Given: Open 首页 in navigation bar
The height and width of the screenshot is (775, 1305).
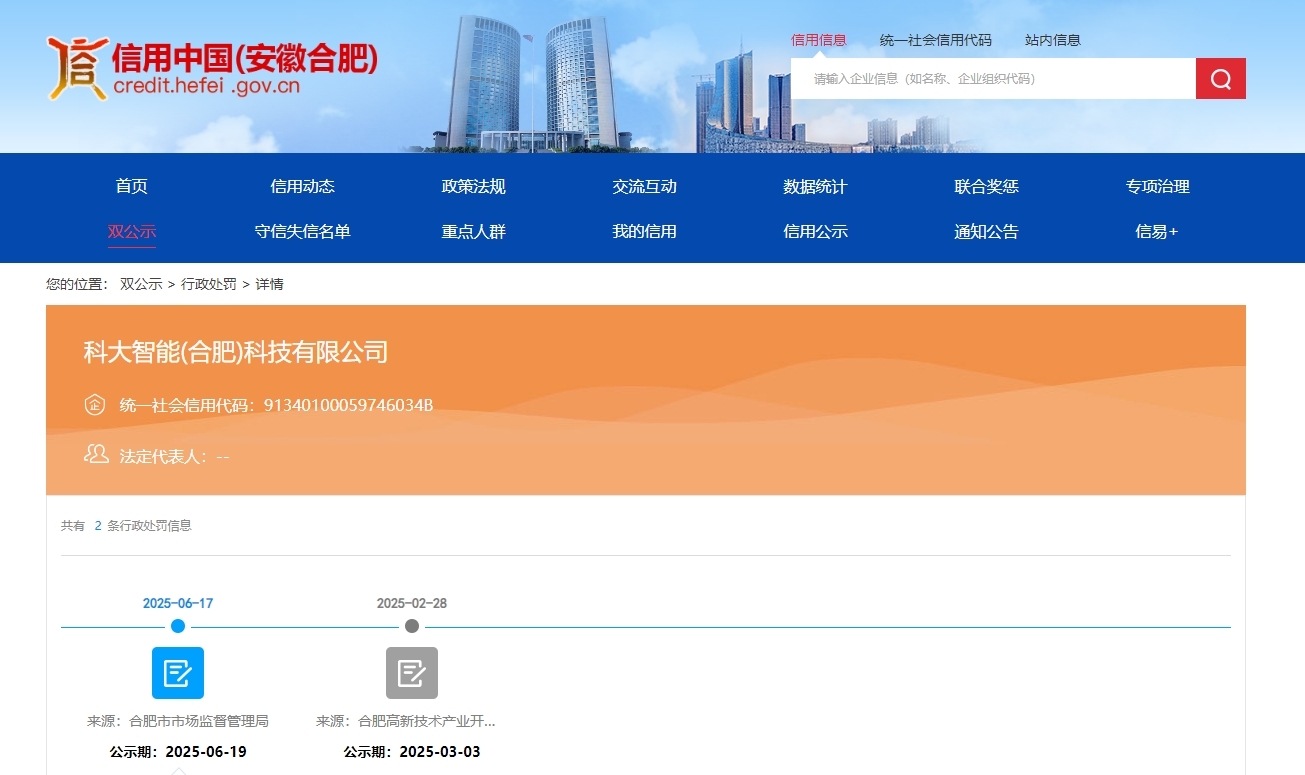Looking at the screenshot, I should (132, 186).
